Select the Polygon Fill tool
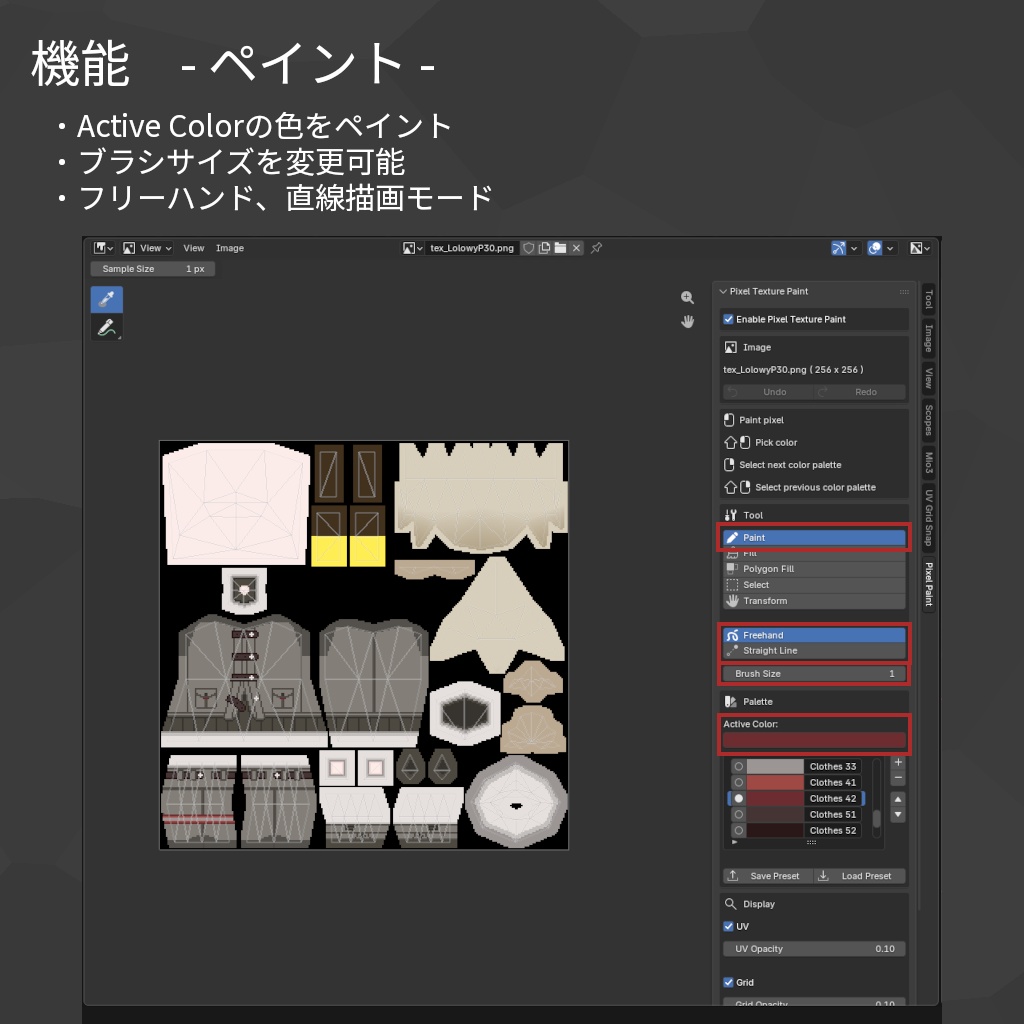 [814, 569]
